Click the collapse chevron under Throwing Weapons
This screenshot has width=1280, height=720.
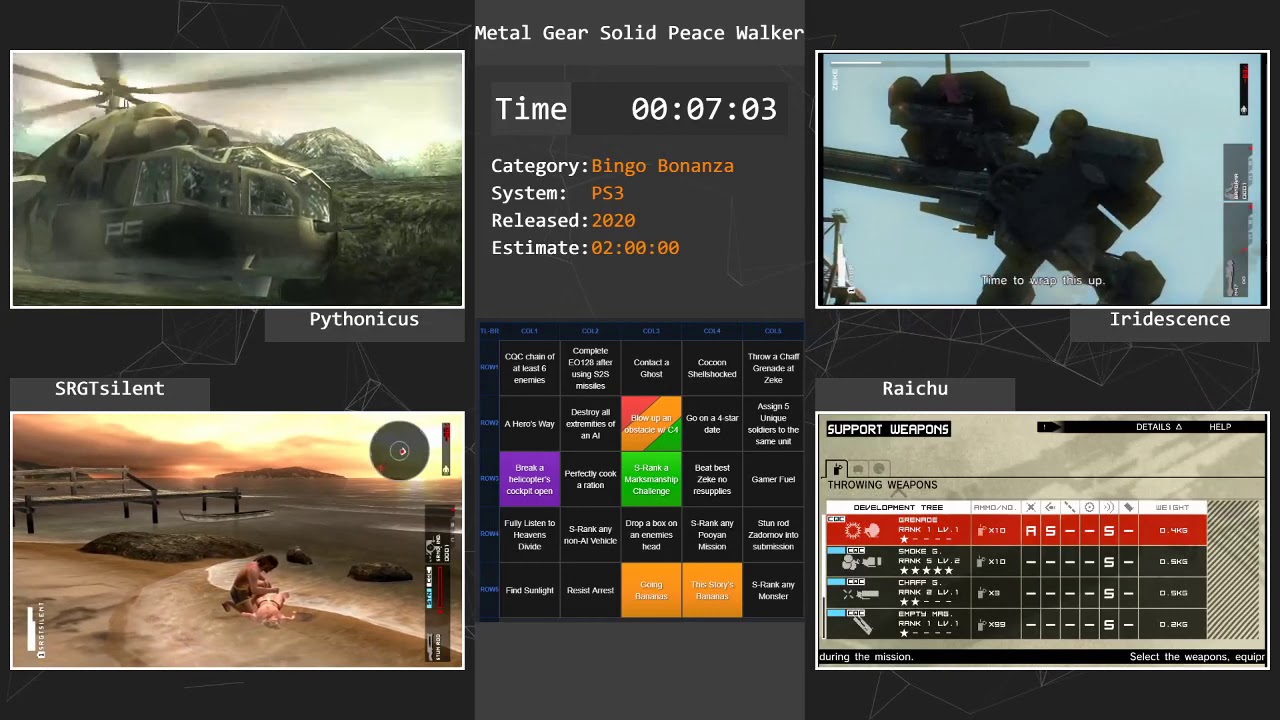coord(898,494)
